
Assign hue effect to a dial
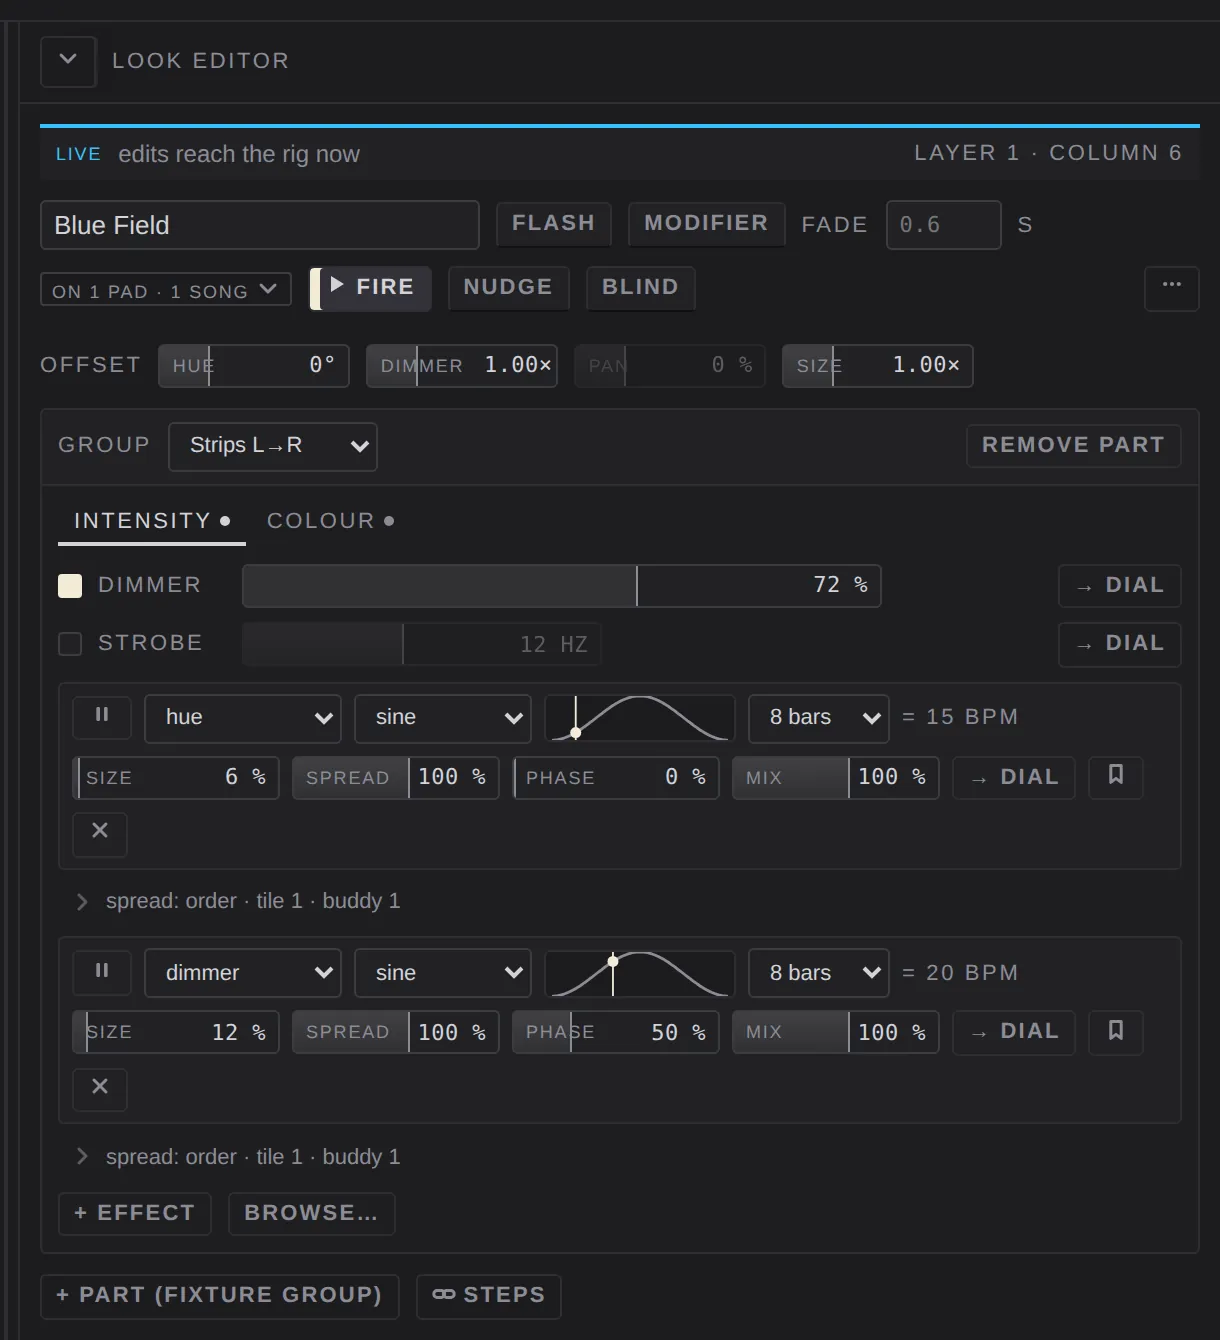[1014, 778]
